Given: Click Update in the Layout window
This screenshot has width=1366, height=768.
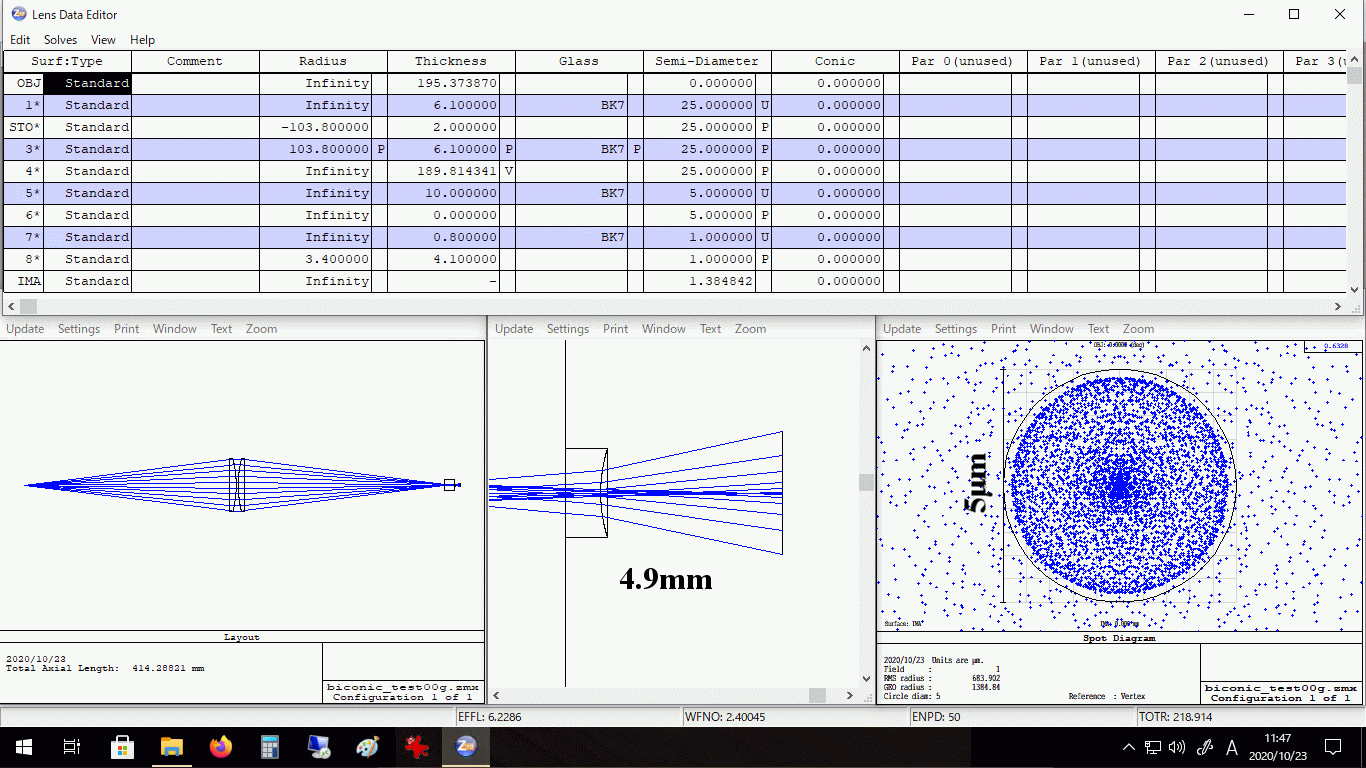Looking at the screenshot, I should tap(25, 329).
